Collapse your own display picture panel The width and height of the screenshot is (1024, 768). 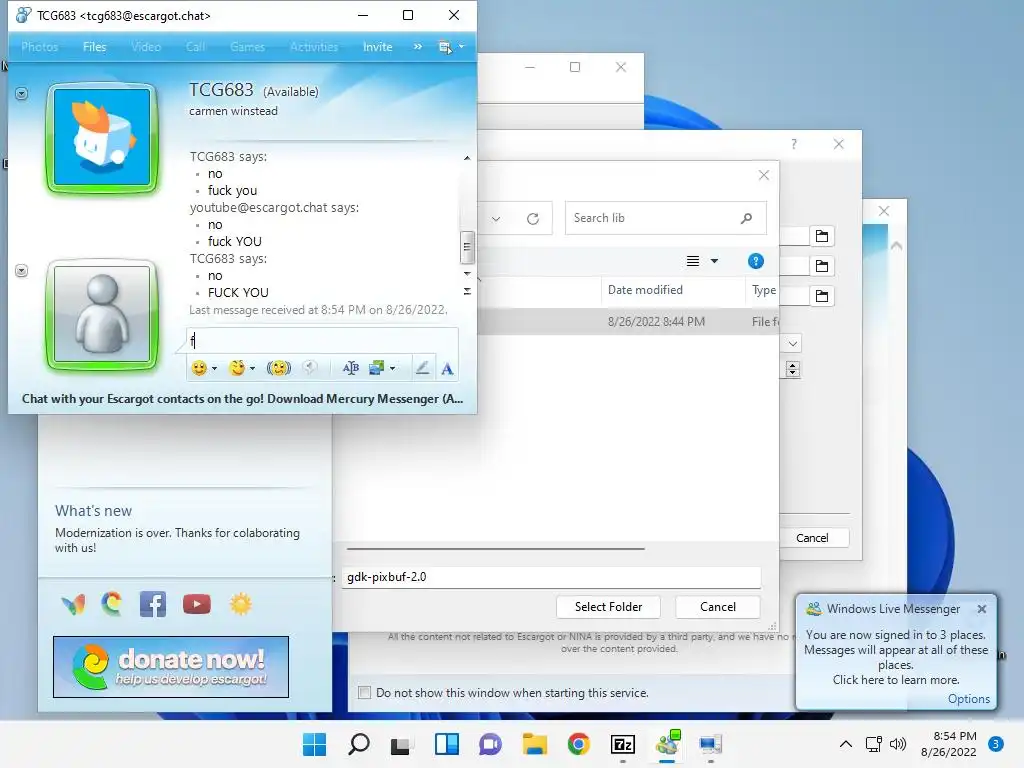[22, 270]
